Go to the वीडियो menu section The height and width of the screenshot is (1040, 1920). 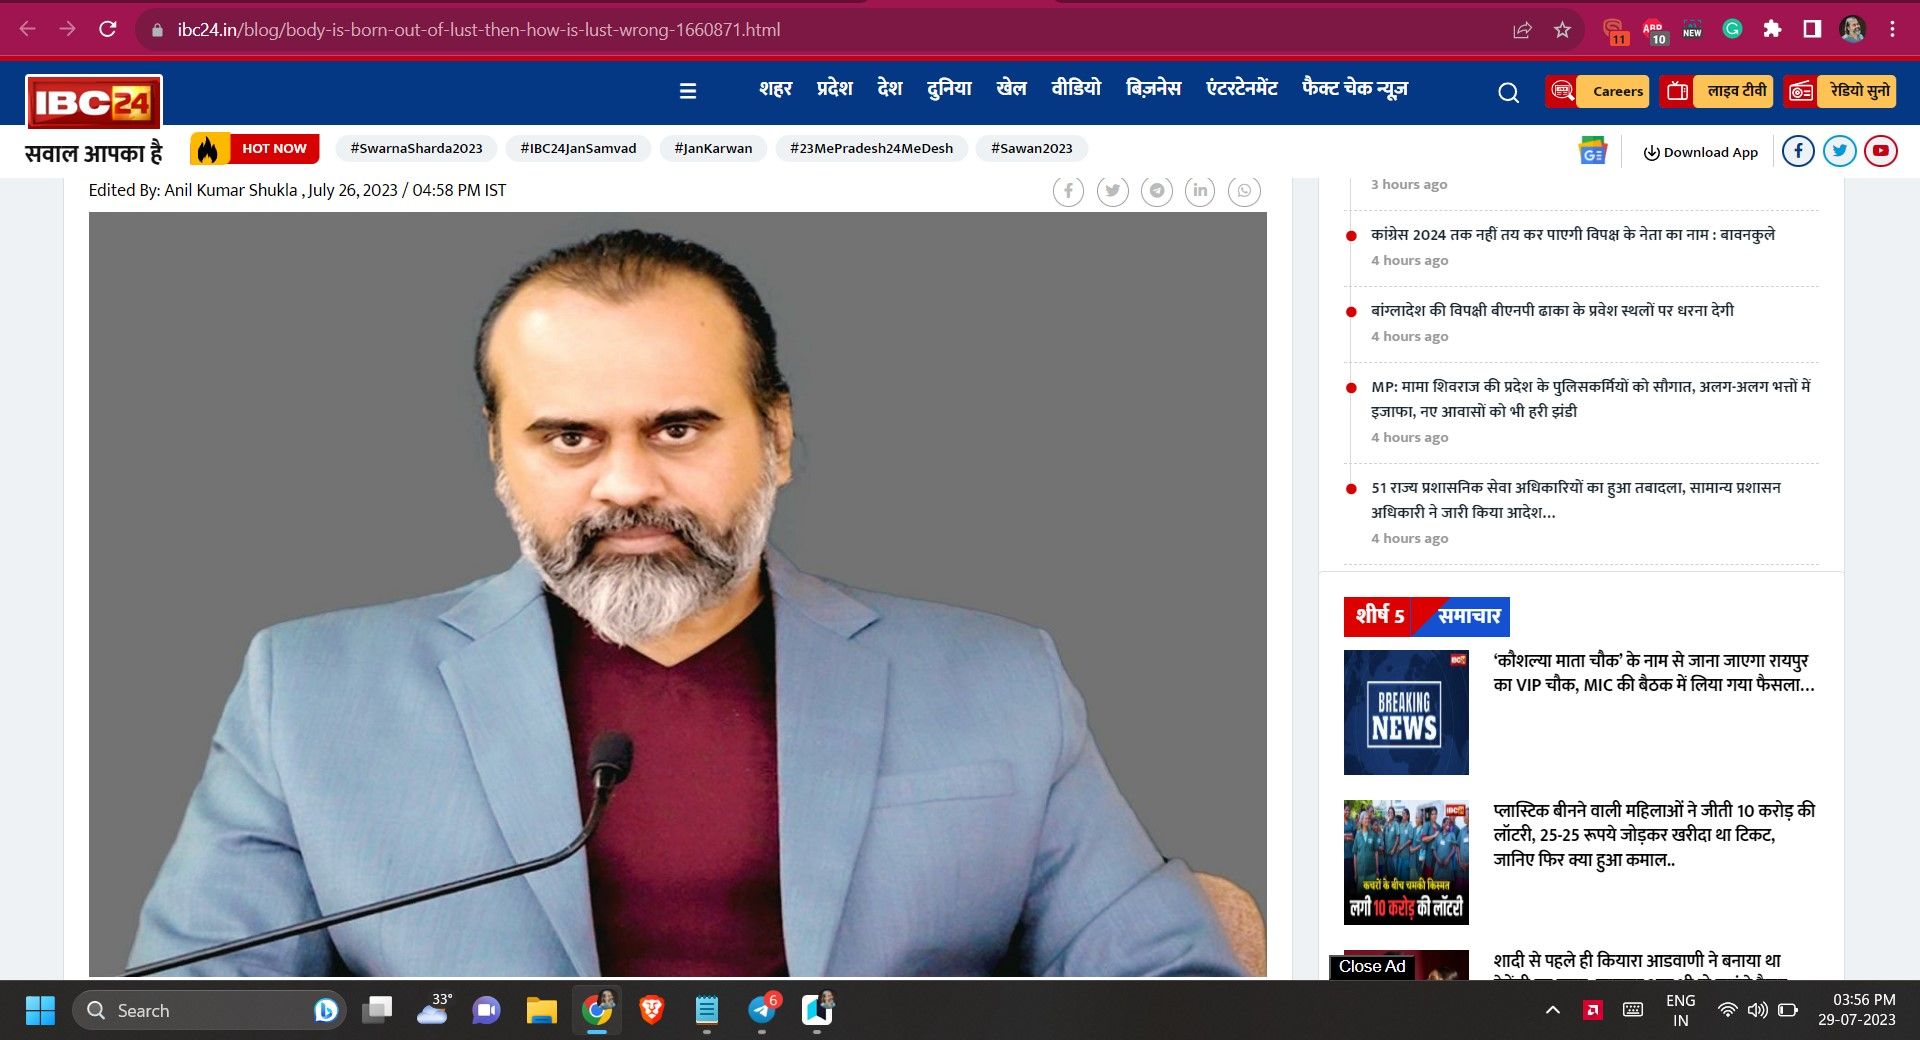(1075, 89)
